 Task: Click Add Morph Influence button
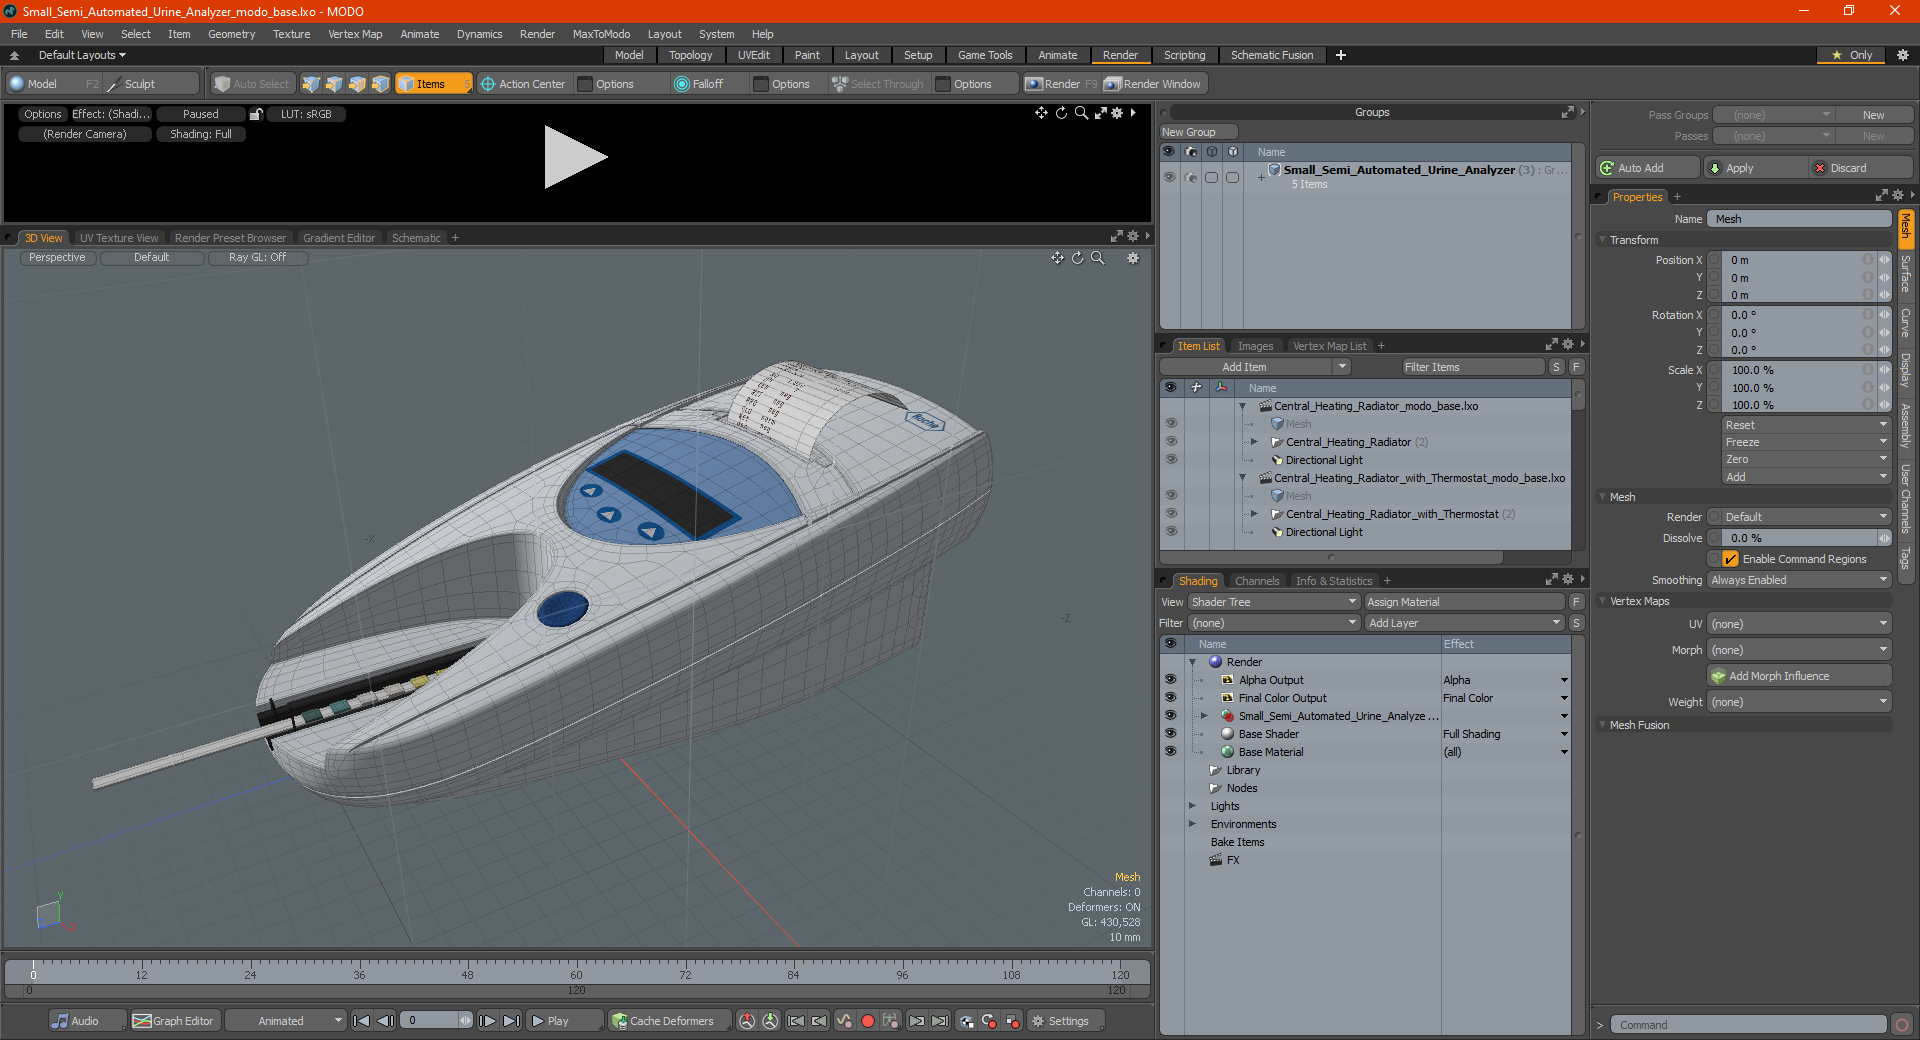tap(1799, 676)
